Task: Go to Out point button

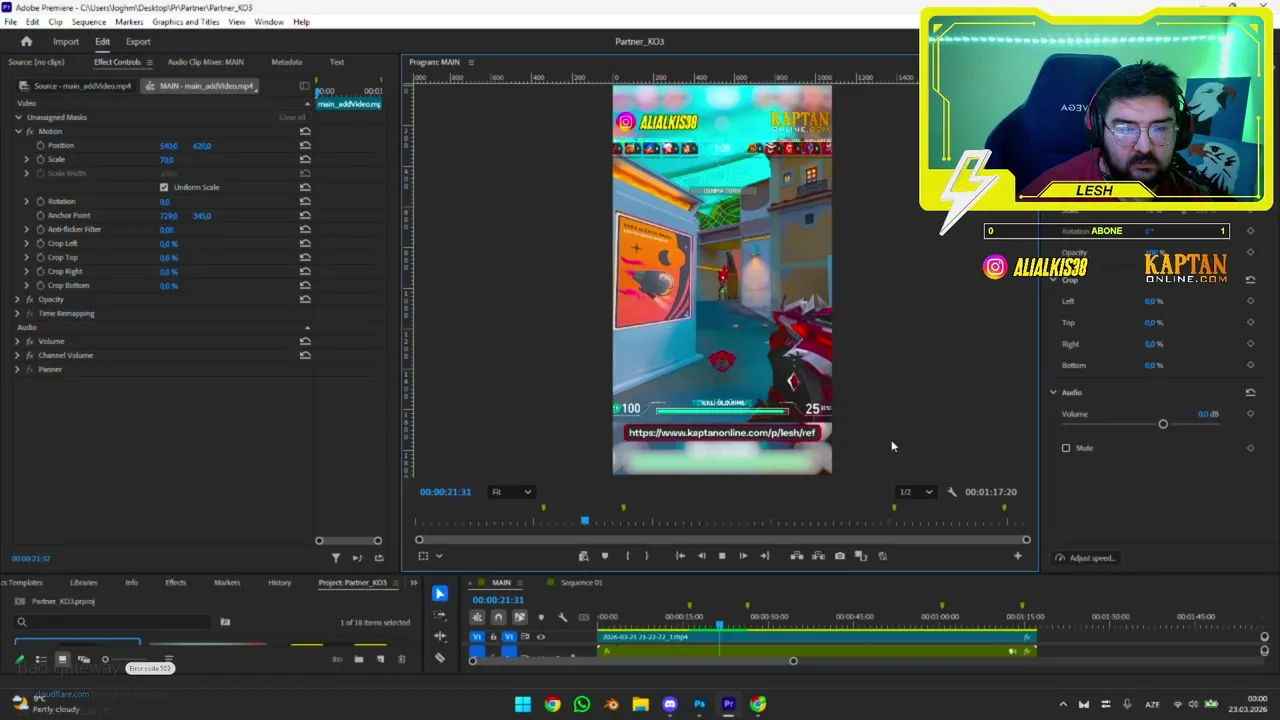Action: point(765,556)
